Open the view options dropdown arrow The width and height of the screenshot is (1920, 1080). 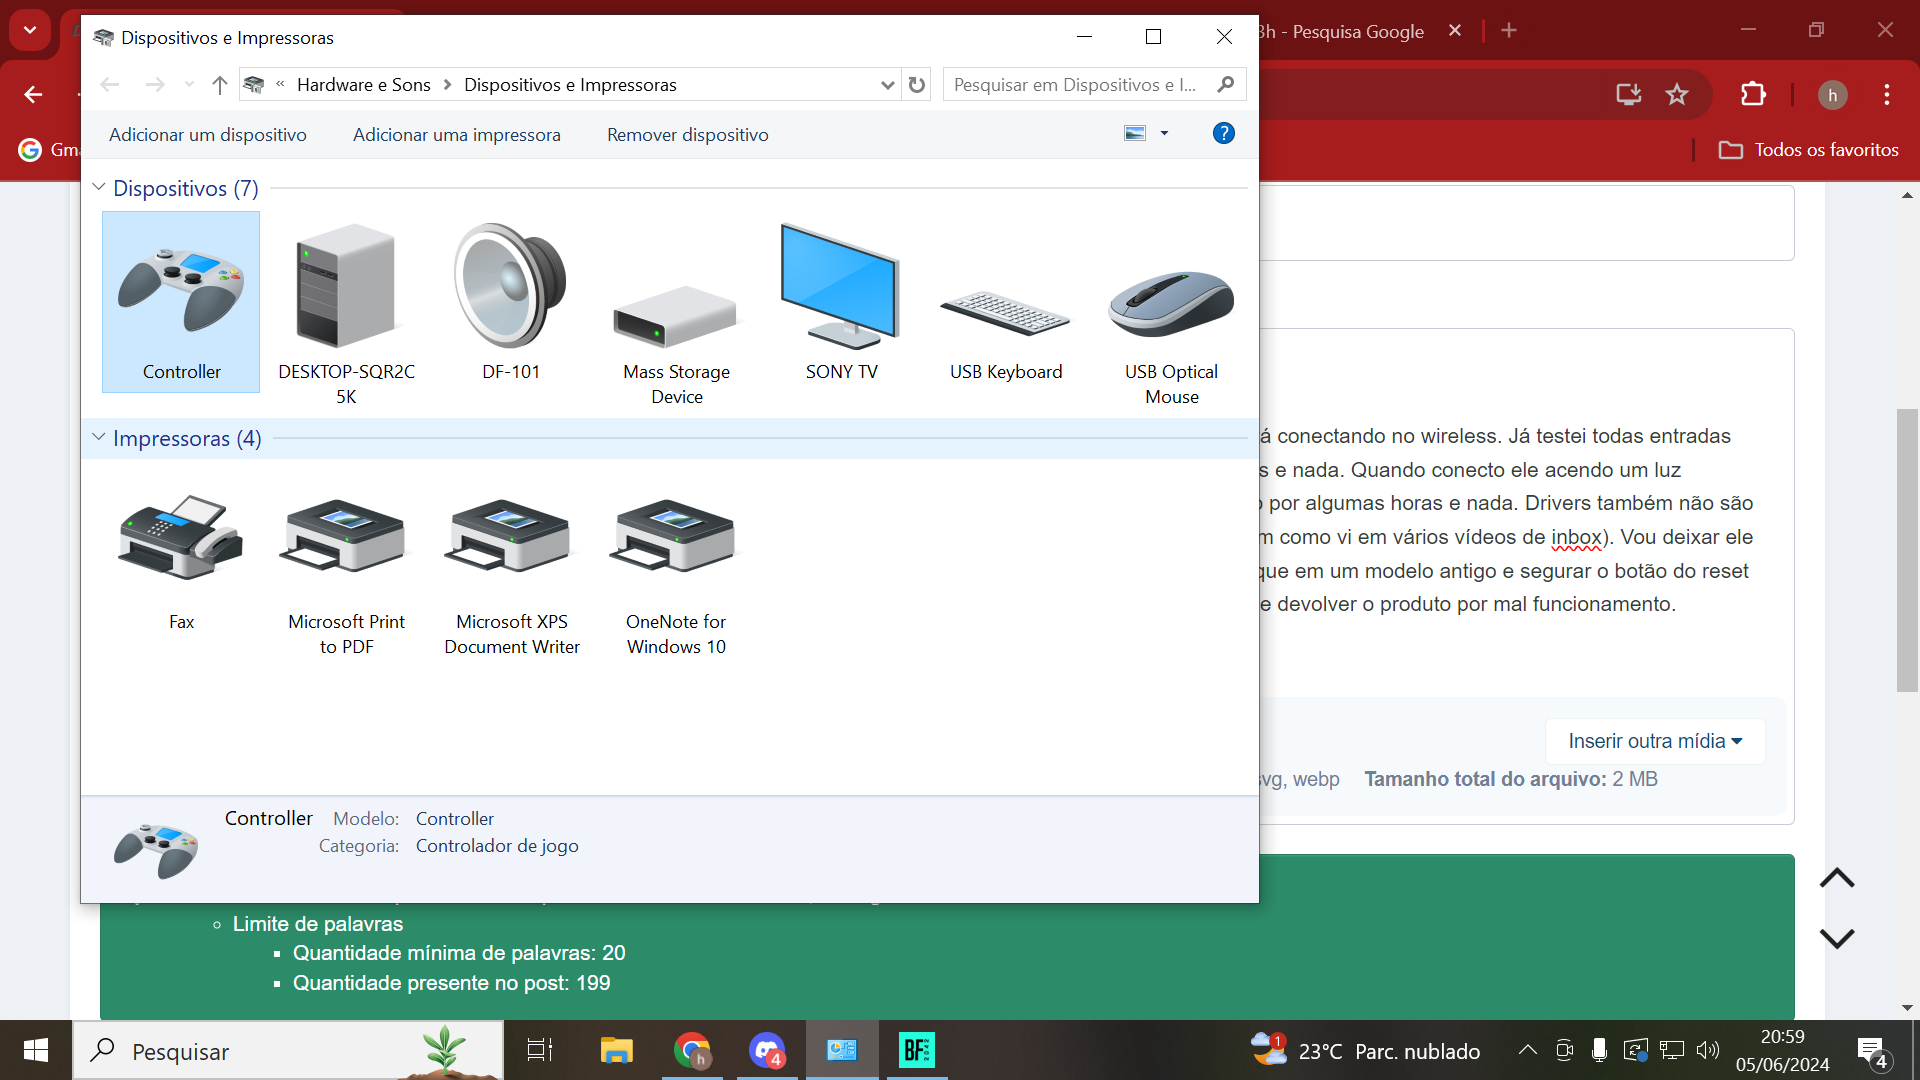pos(1164,134)
